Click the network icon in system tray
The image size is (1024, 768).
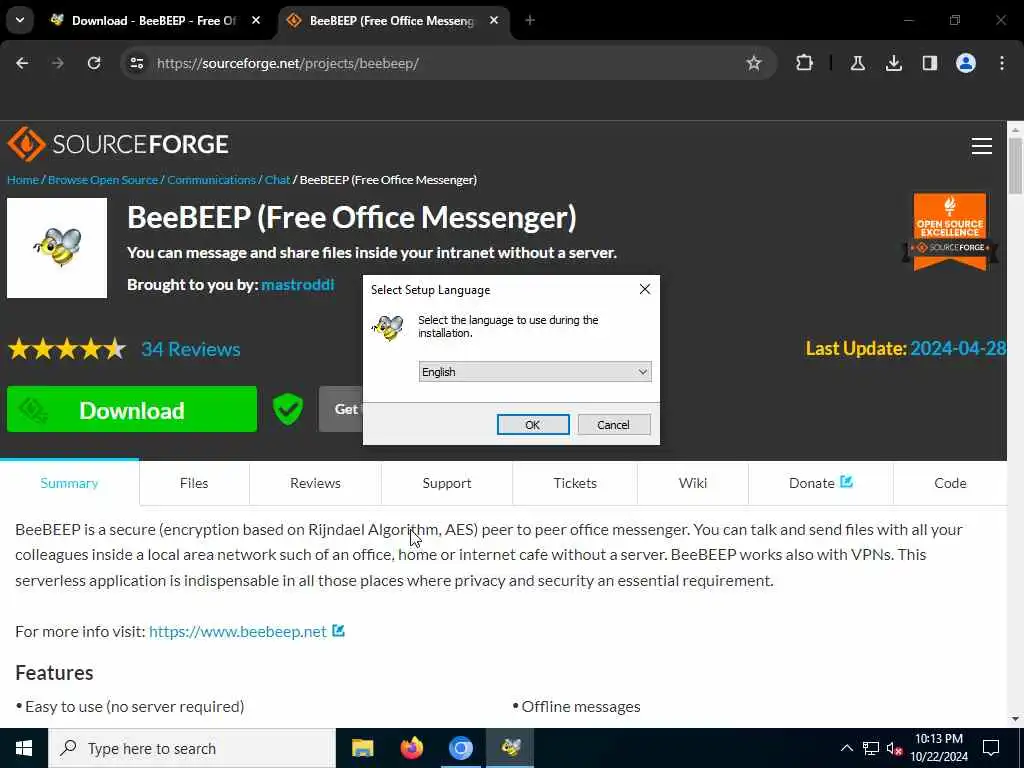point(871,748)
